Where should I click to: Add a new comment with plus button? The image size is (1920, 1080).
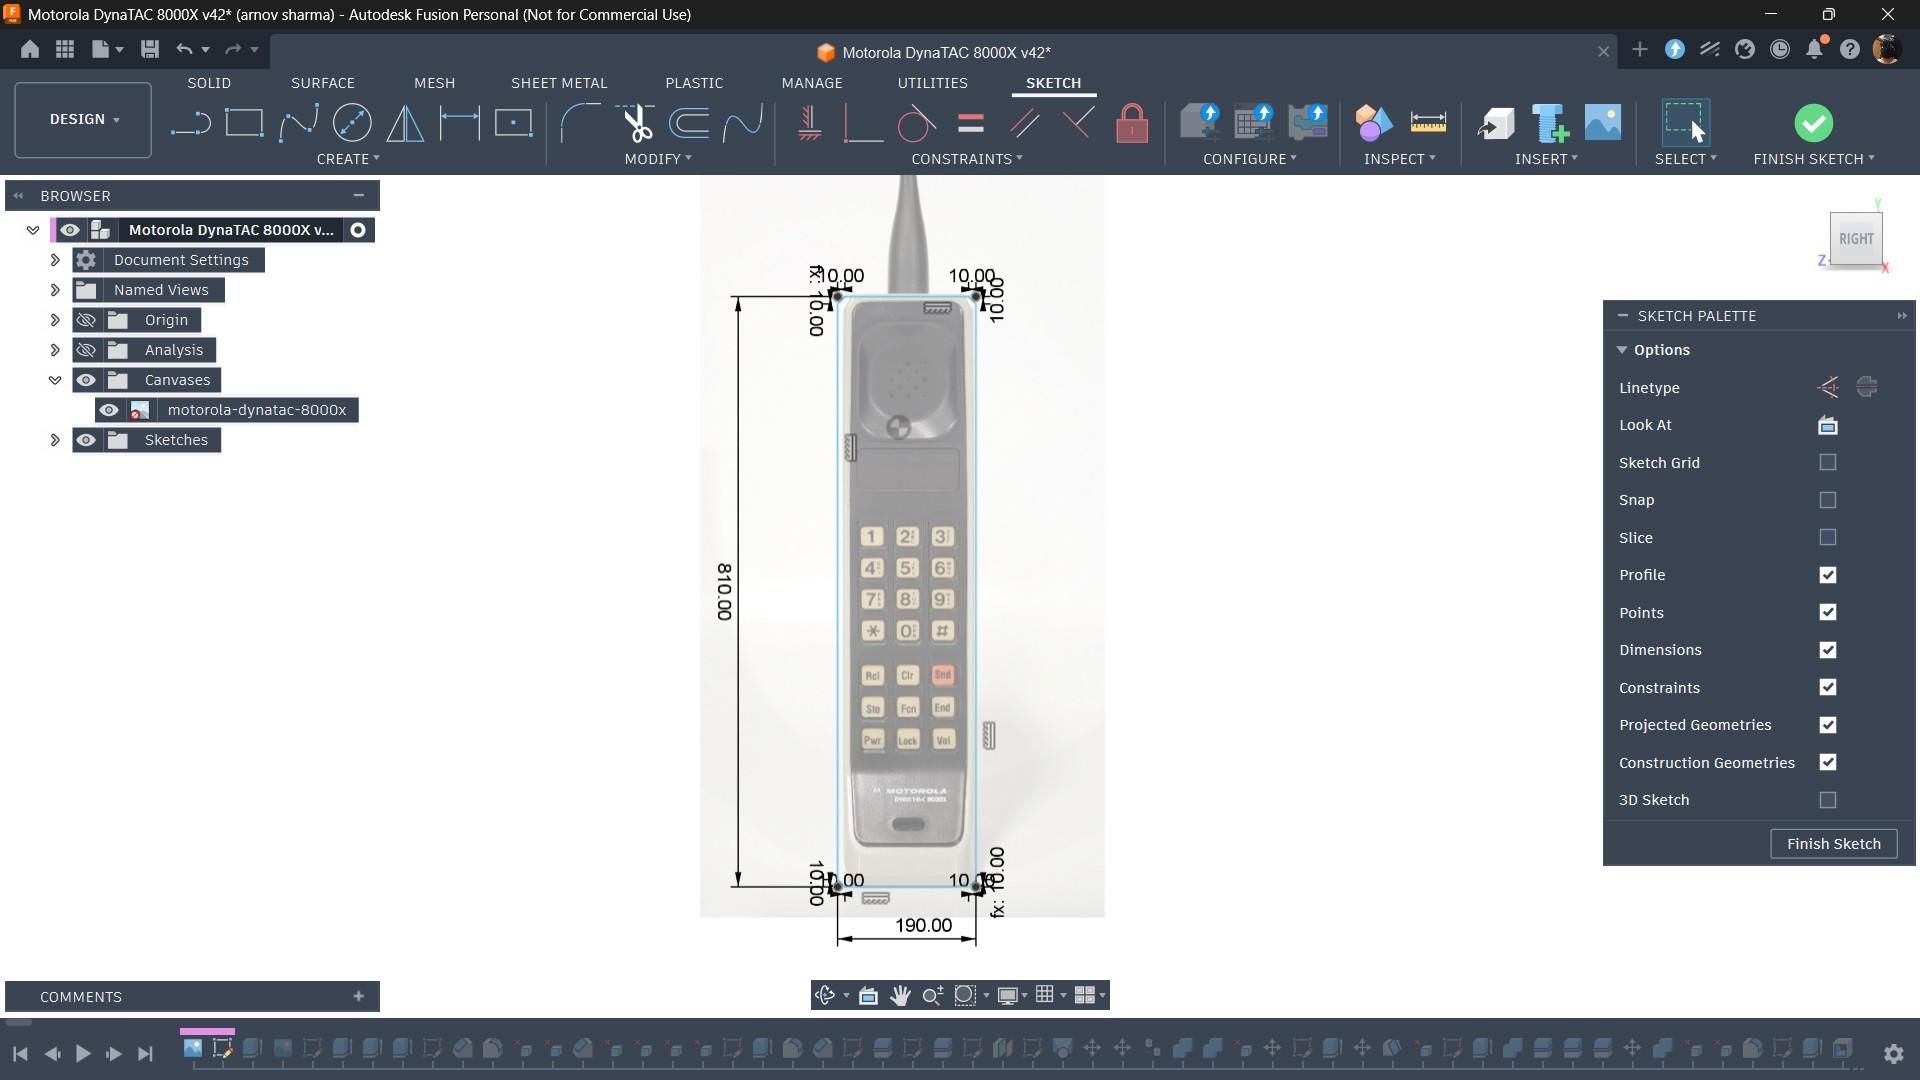359,996
